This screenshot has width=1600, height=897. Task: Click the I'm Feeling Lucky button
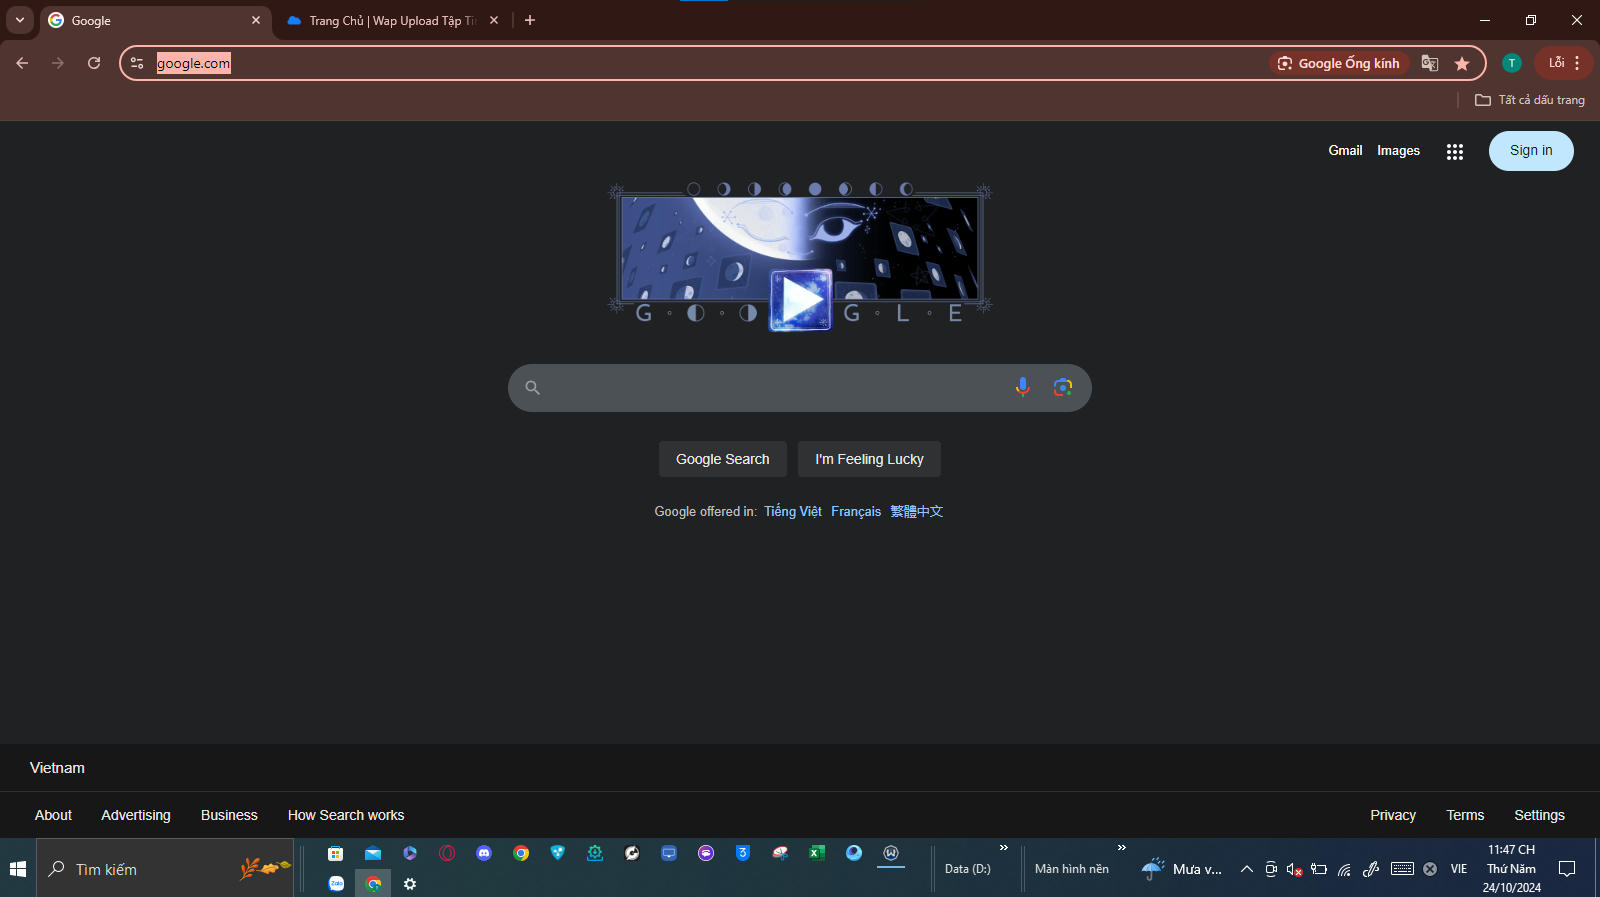869,459
